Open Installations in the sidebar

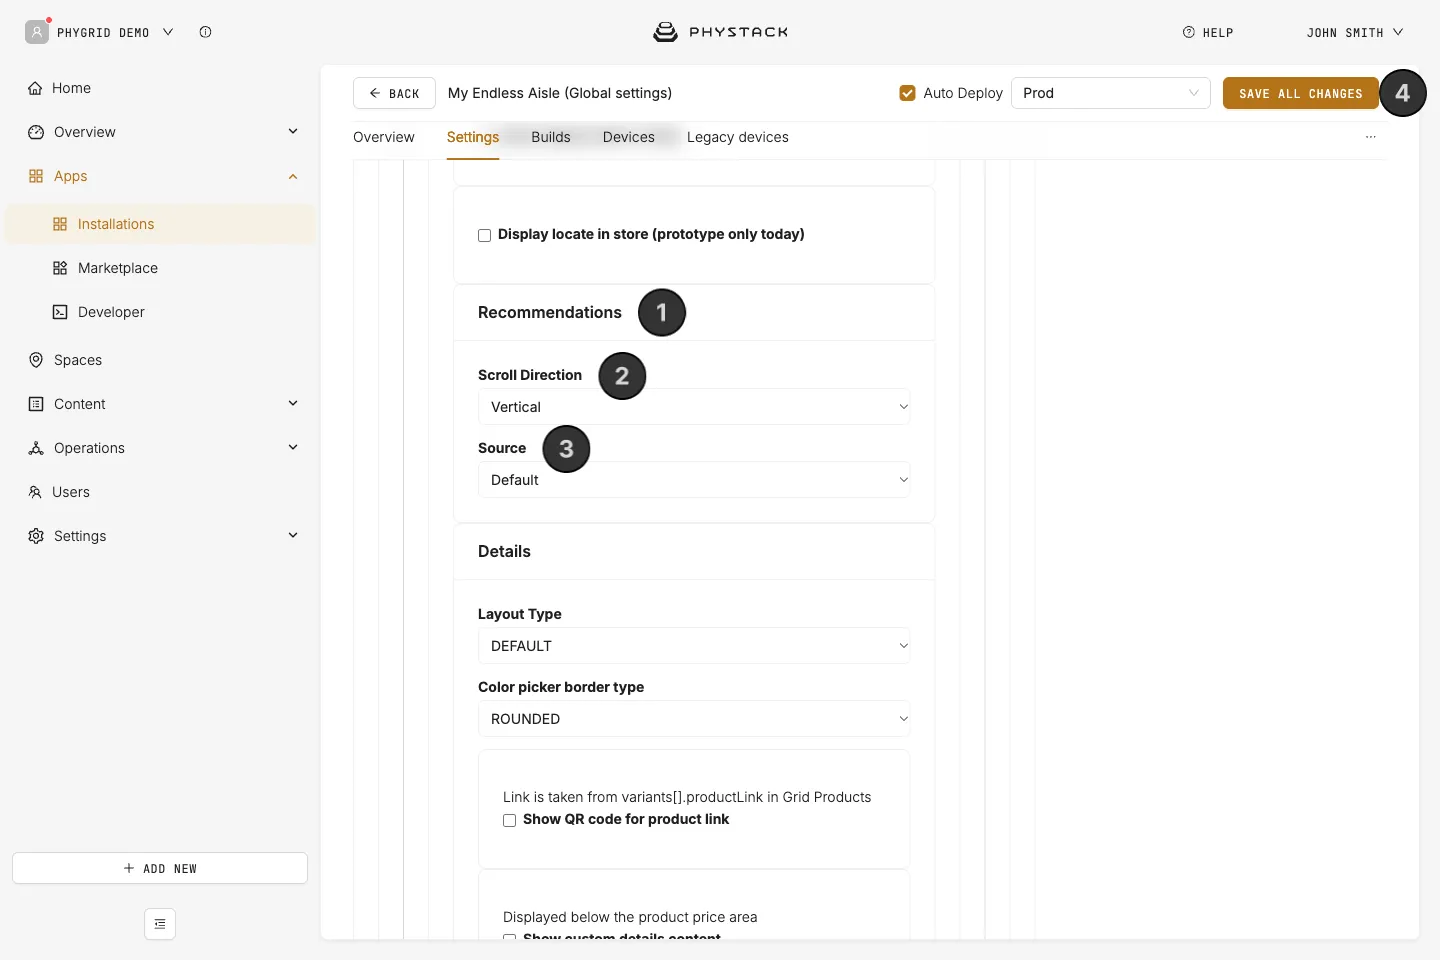(160, 224)
